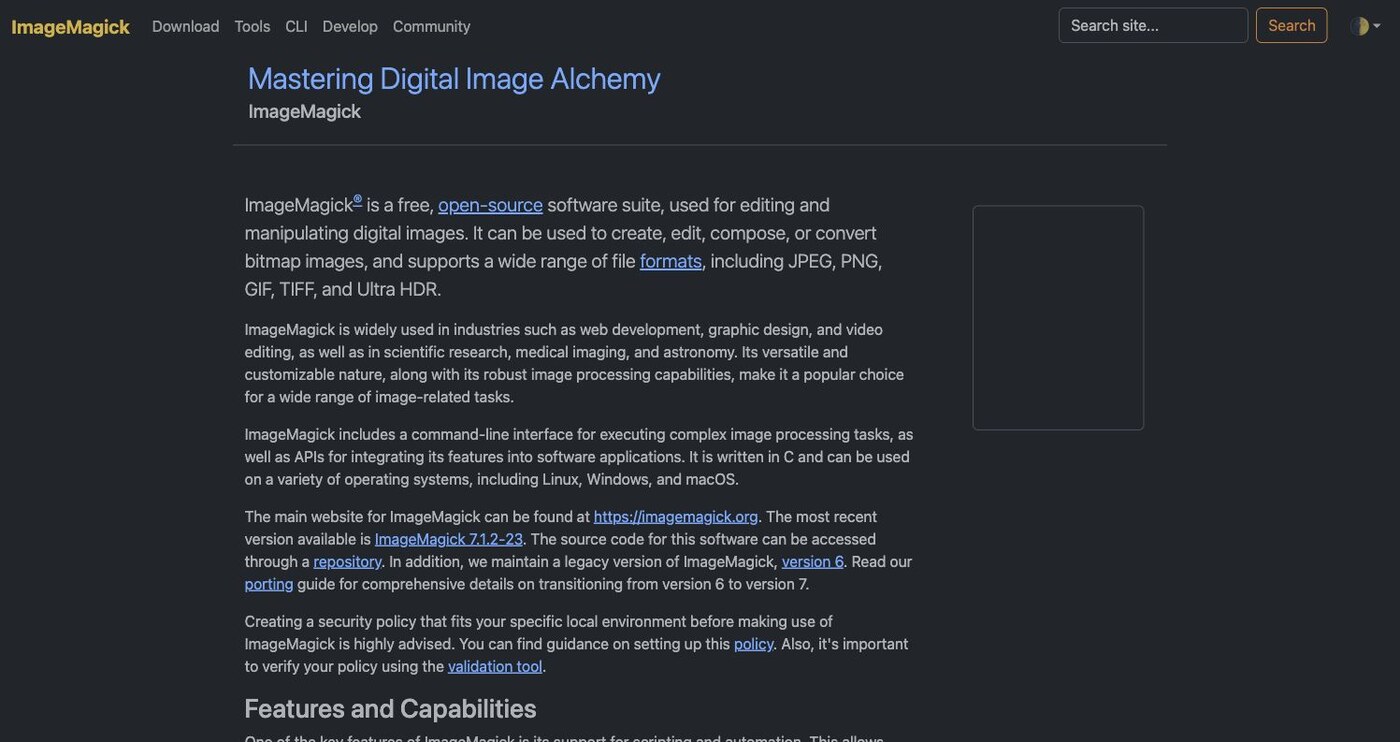Expand the theme mode dropdown arrow
1400x742 pixels.
pyautogui.click(x=1377, y=26)
